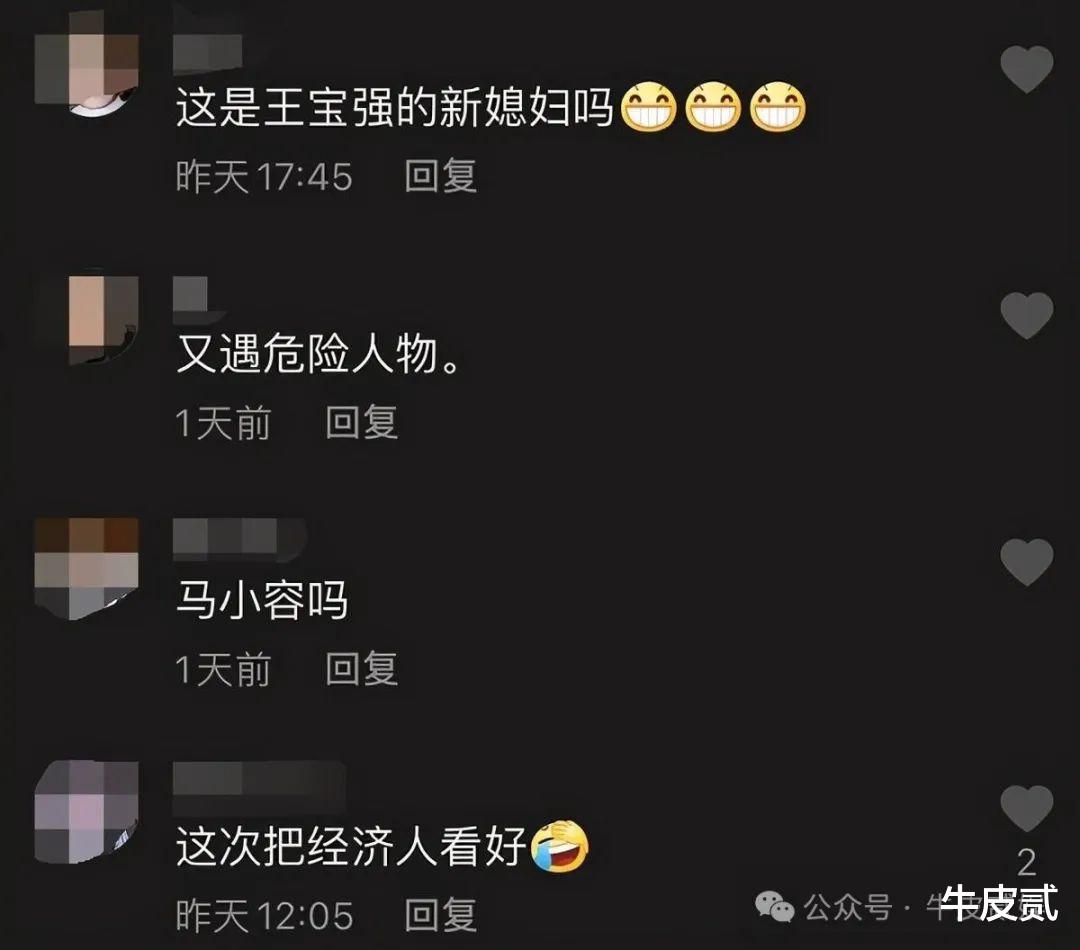
Task: Like the 王宝强的新媳妇 comment with its heart icon
Action: (x=1026, y=70)
